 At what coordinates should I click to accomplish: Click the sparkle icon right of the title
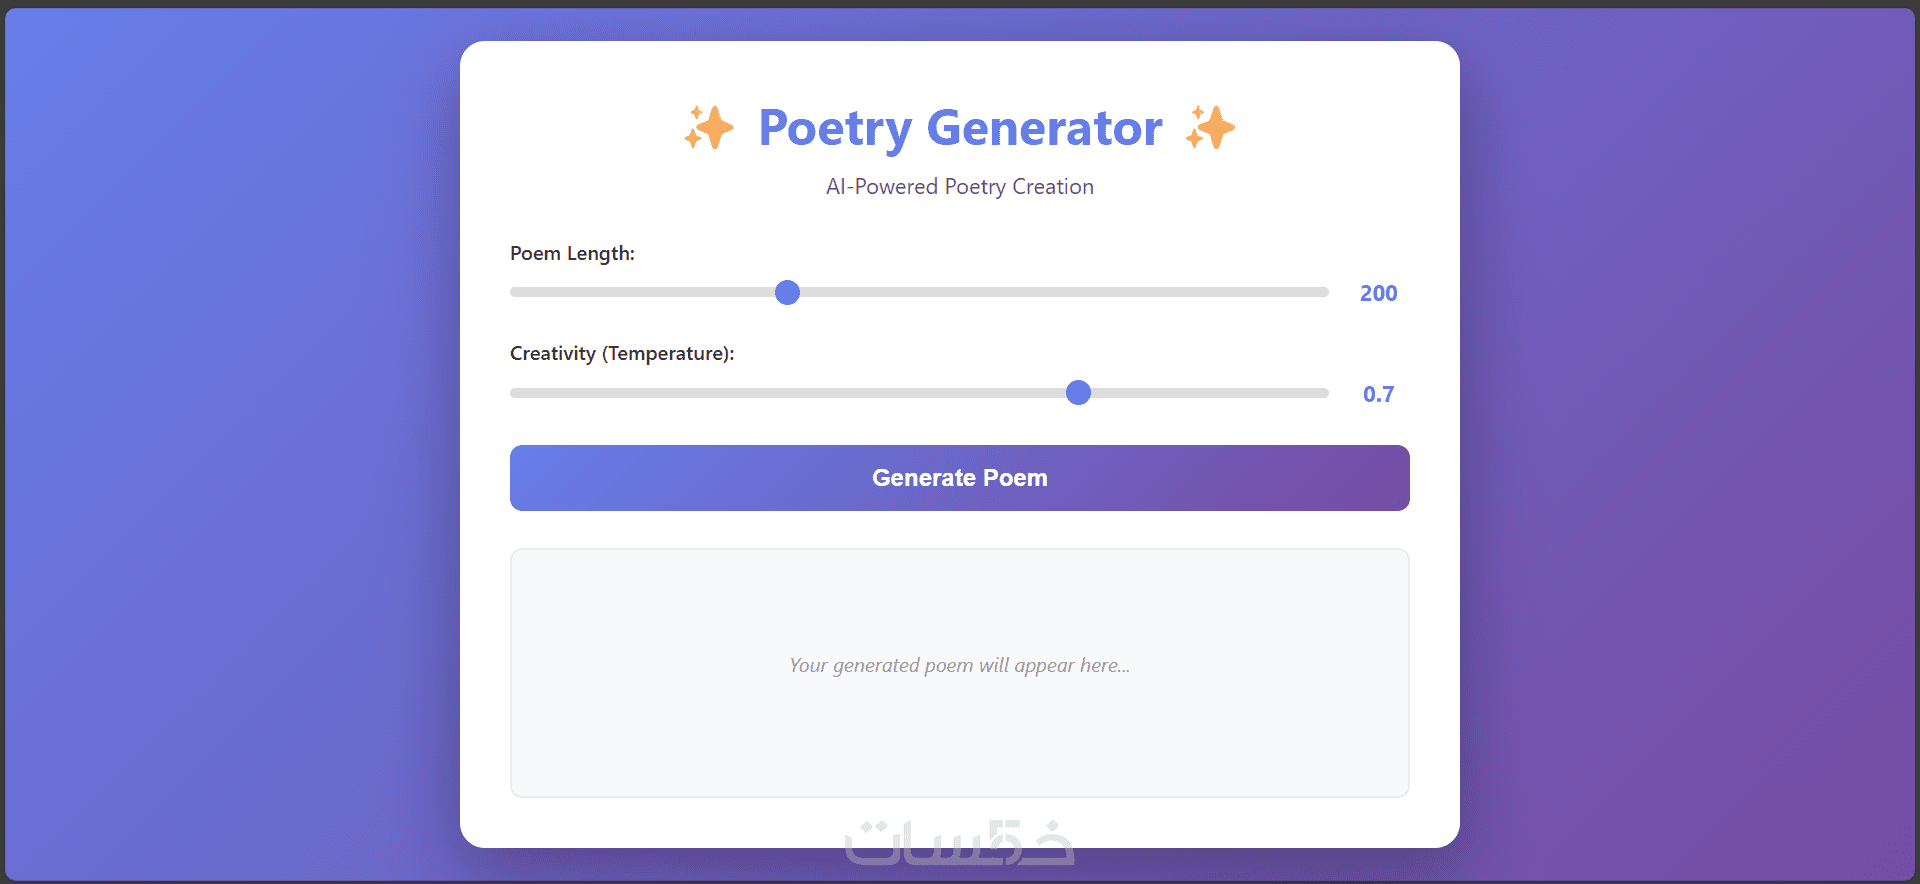(1210, 128)
